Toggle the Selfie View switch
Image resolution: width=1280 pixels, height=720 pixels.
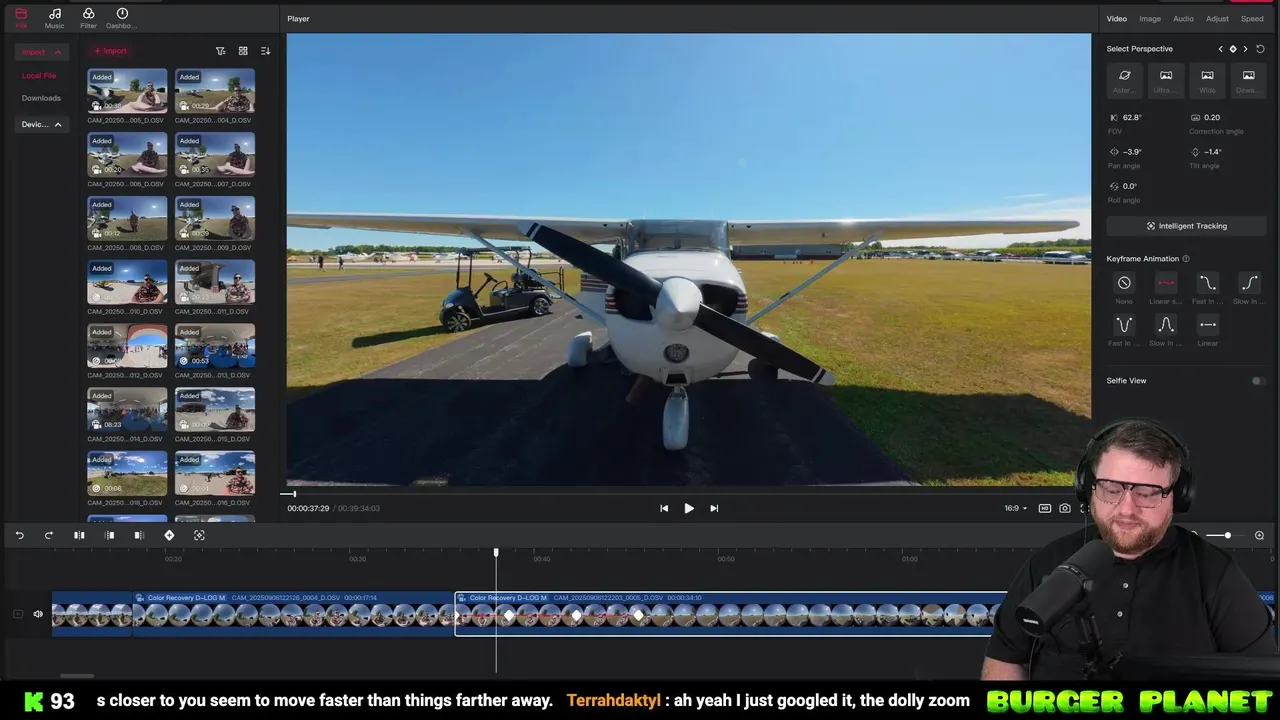tap(1258, 381)
